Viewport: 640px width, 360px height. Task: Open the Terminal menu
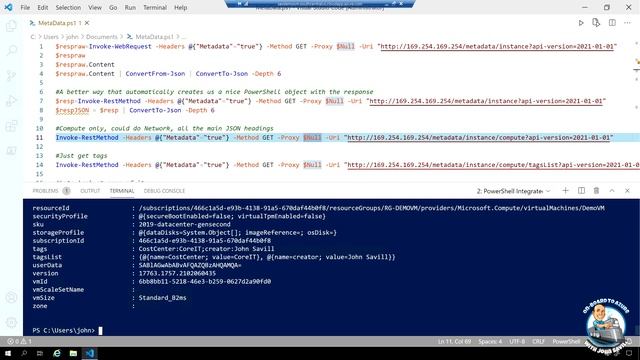[x=155, y=7]
